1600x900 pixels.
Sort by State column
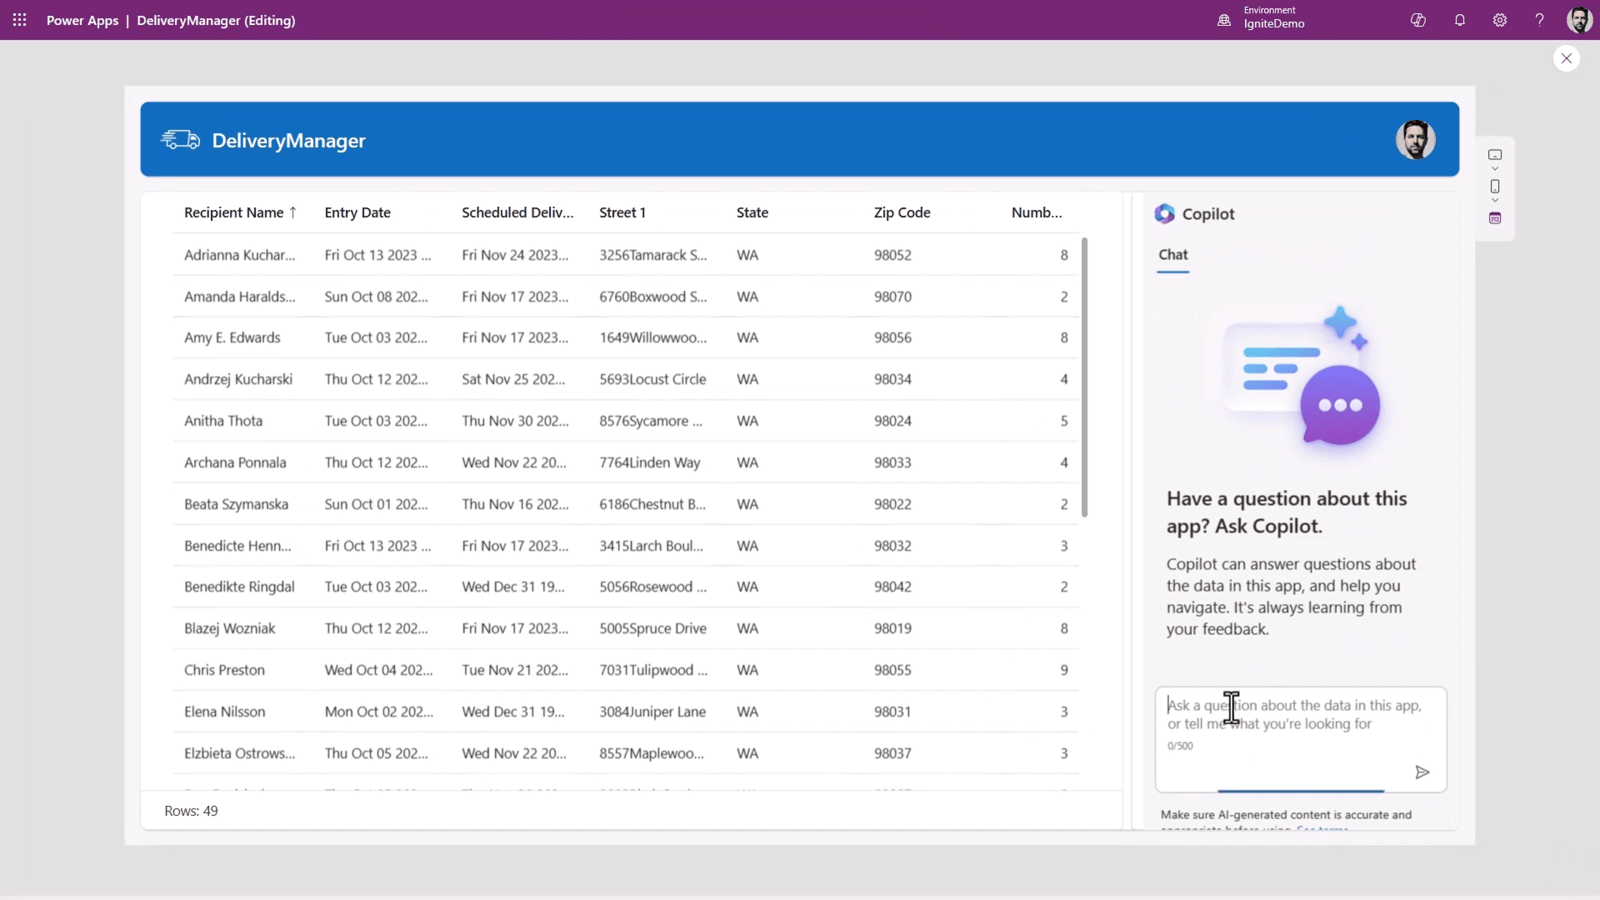coord(752,212)
